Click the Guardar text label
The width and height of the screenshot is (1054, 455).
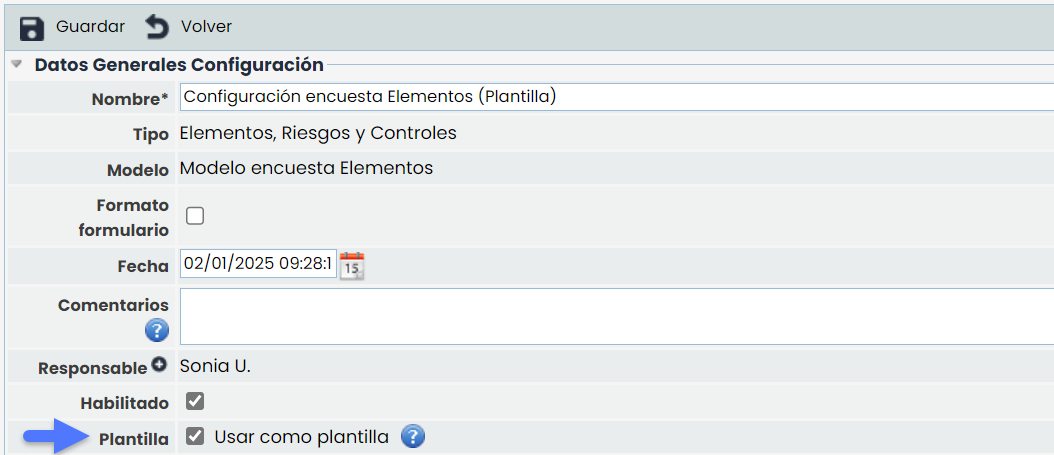(90, 26)
